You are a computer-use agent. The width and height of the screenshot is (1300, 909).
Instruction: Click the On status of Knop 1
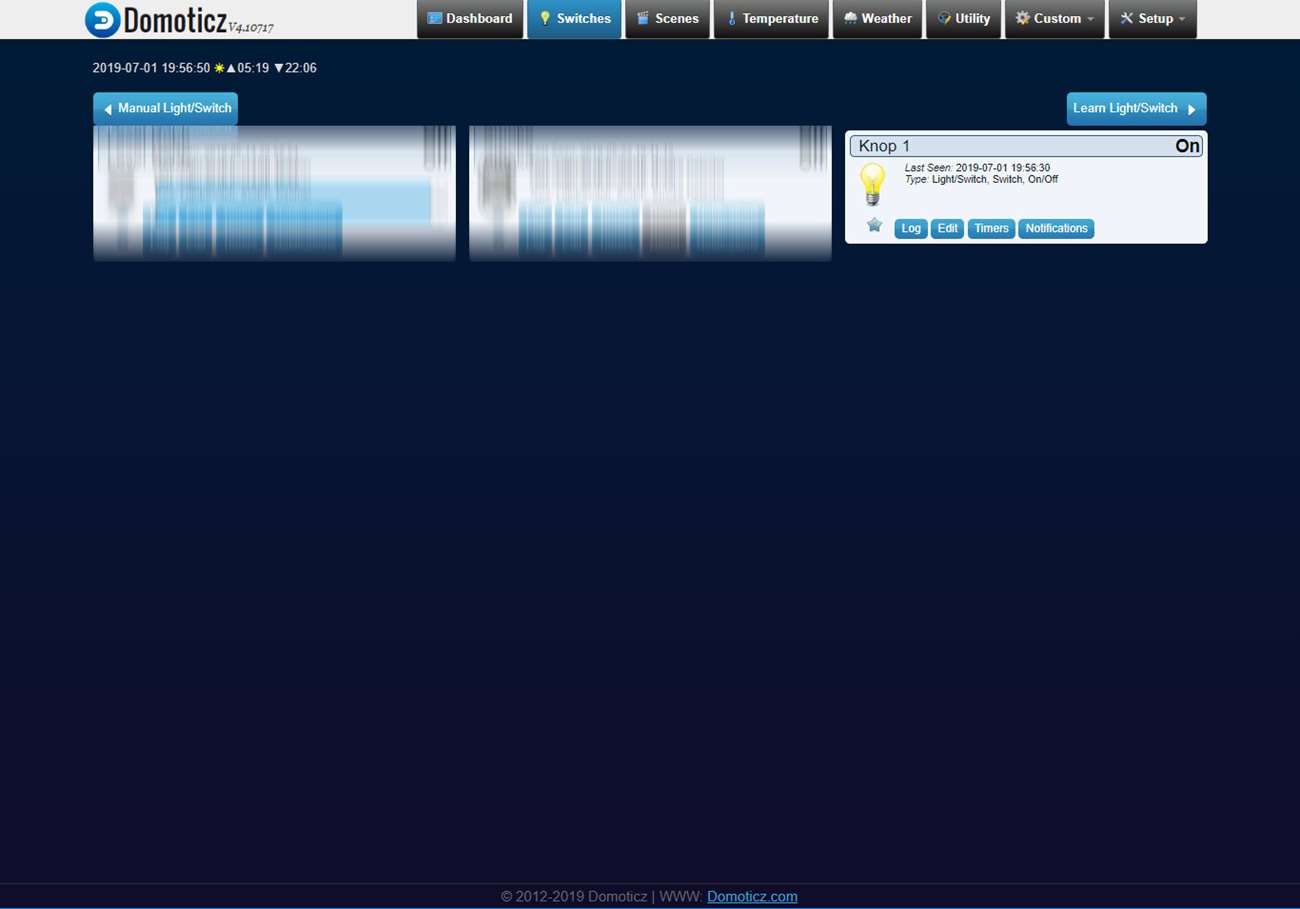click(x=1187, y=147)
